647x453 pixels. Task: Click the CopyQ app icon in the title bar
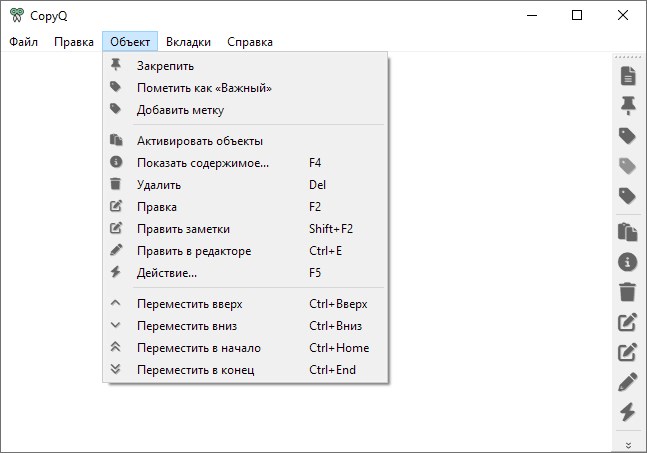coord(16,15)
